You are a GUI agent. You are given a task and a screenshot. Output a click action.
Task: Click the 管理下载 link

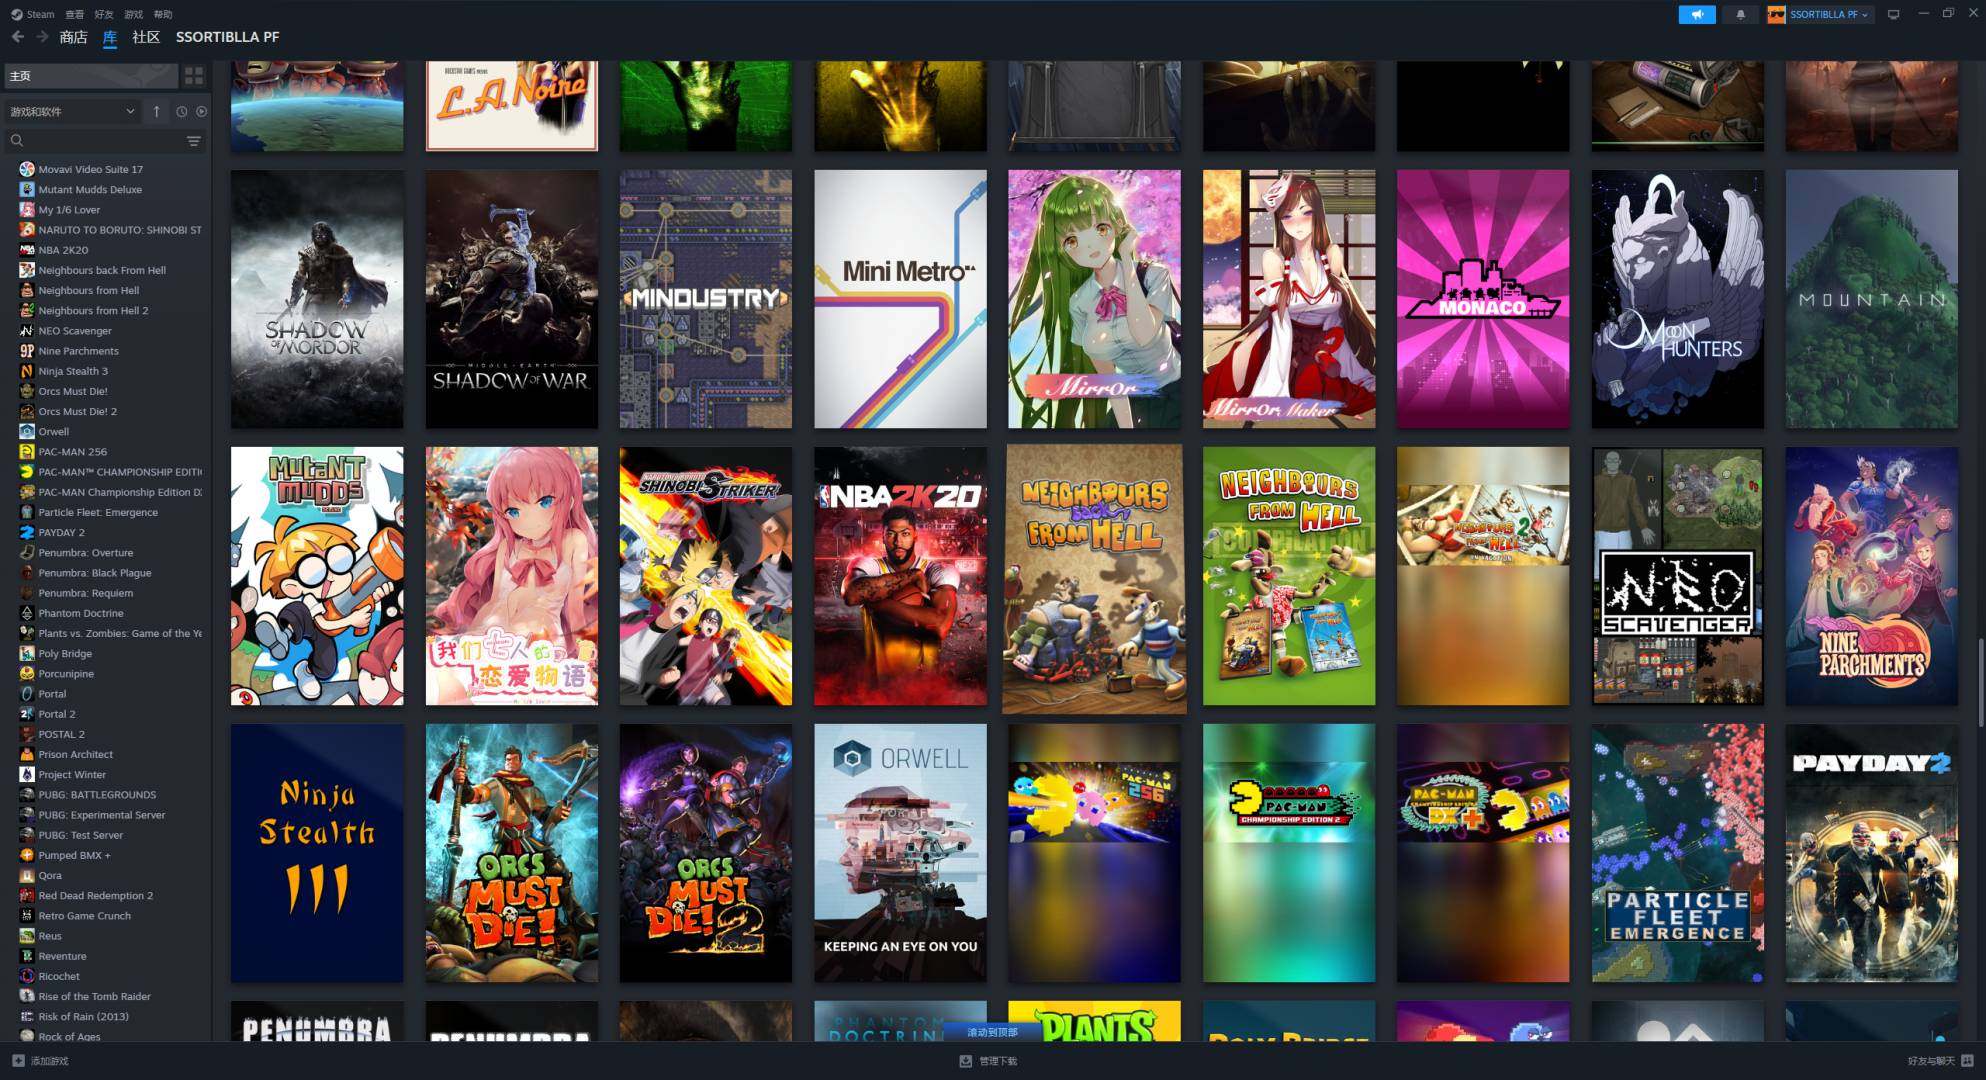click(x=998, y=1061)
